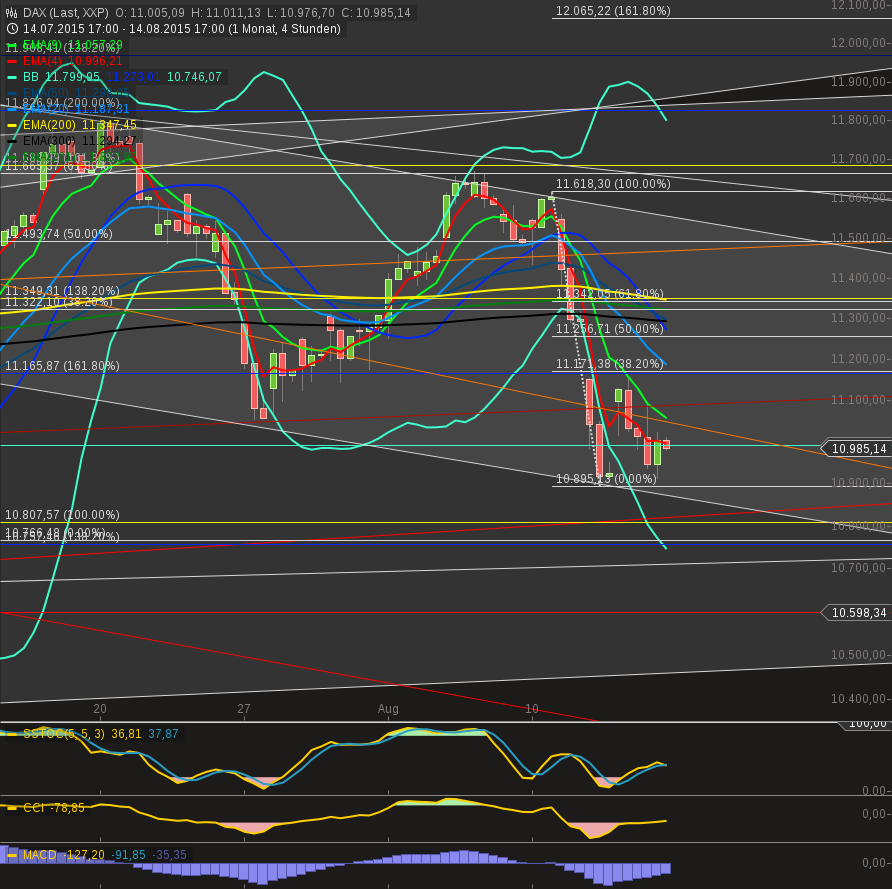Click the MACD histogram value -35,35

coord(169,855)
